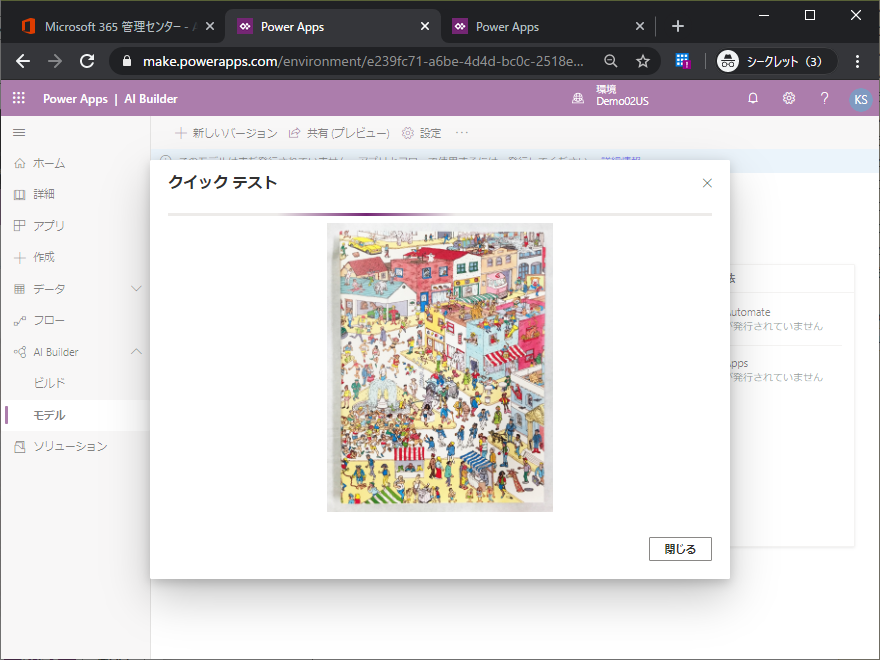Screen dimensions: 880x660
Task: Switch to Microsoft 365 管理センター tab
Action: [x=113, y=26]
